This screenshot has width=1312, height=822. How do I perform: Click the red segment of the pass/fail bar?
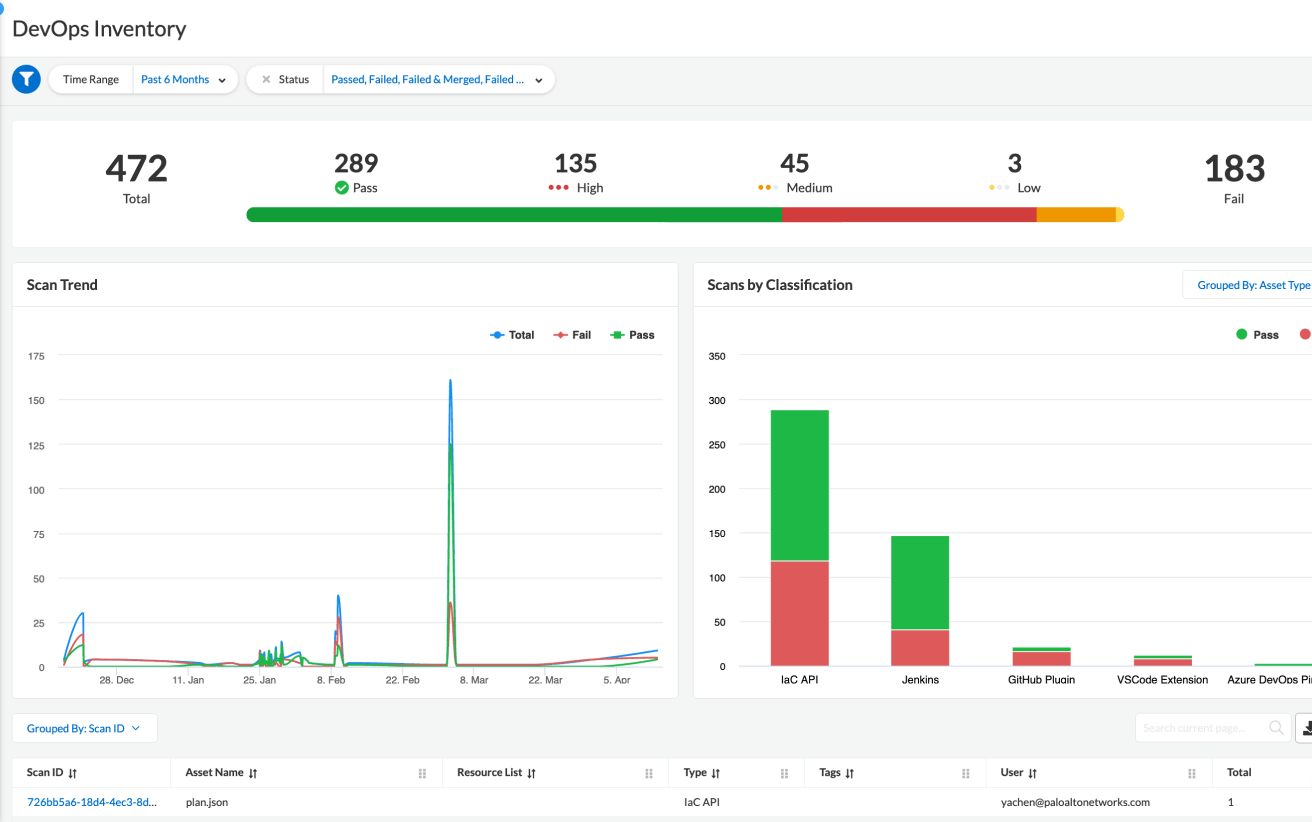[x=910, y=214]
